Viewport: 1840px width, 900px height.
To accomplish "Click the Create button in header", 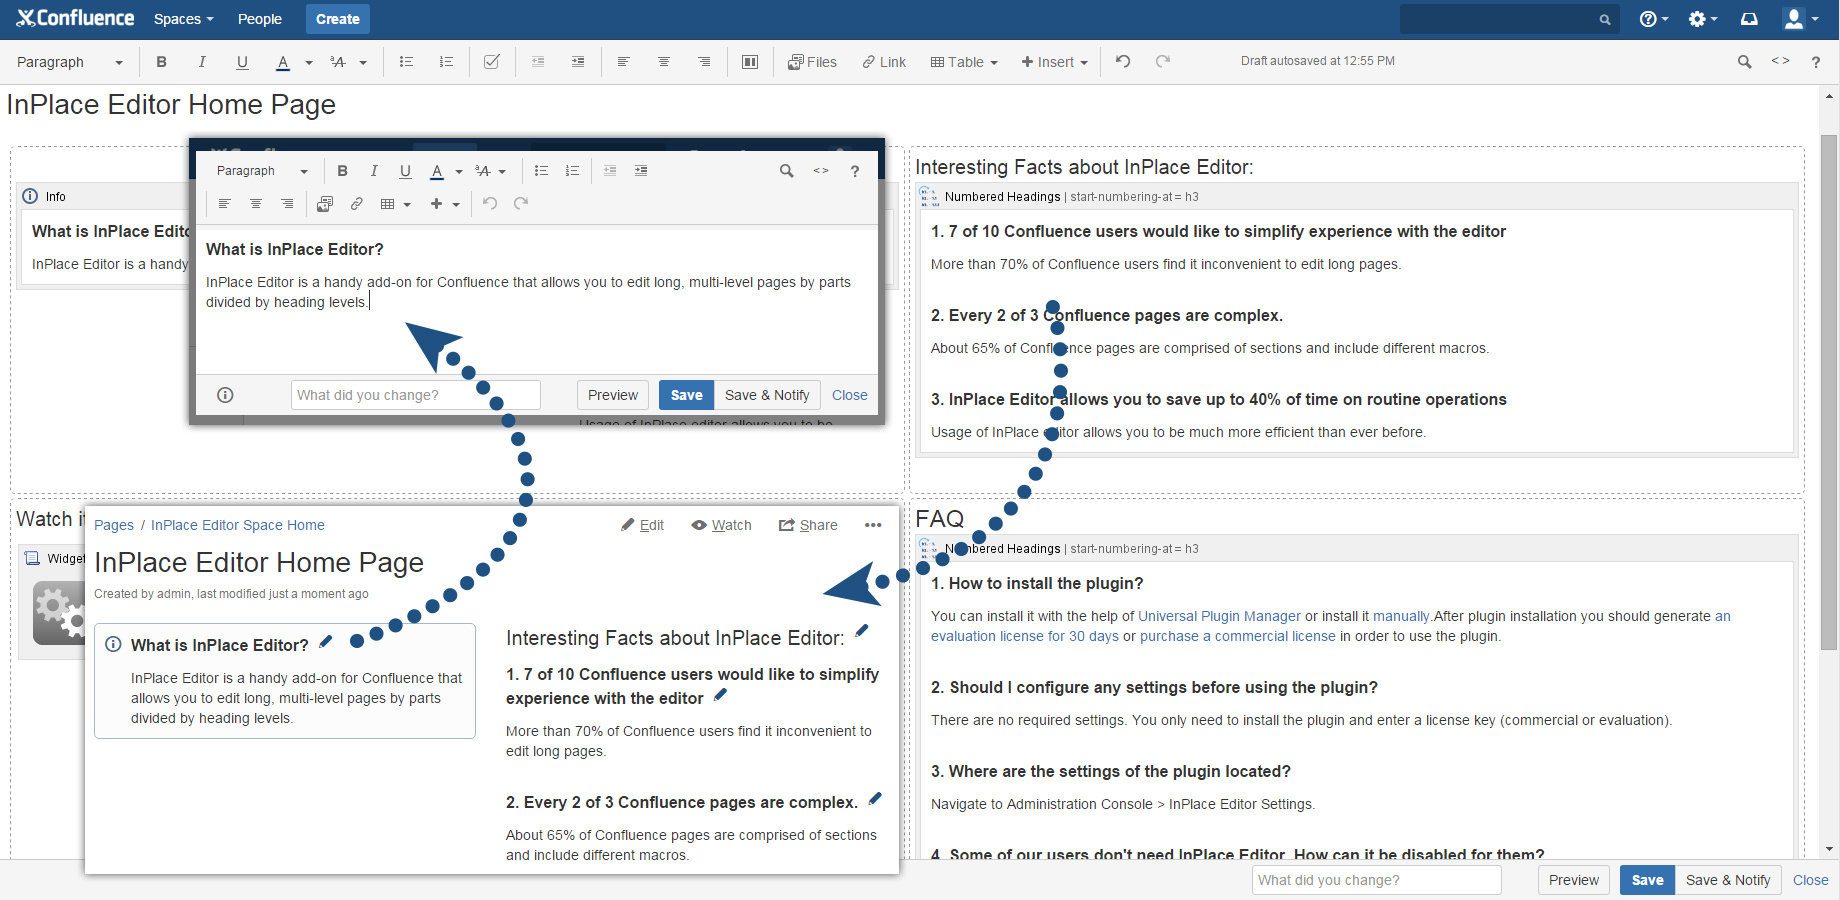I will coord(338,19).
